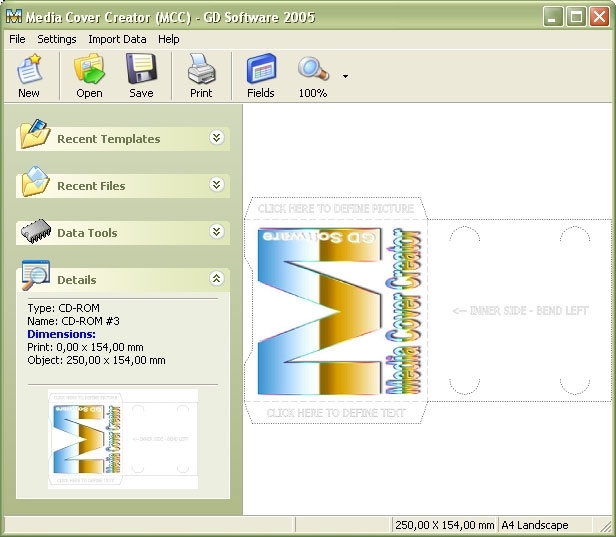Click the MCC application icon in title bar

14,16
